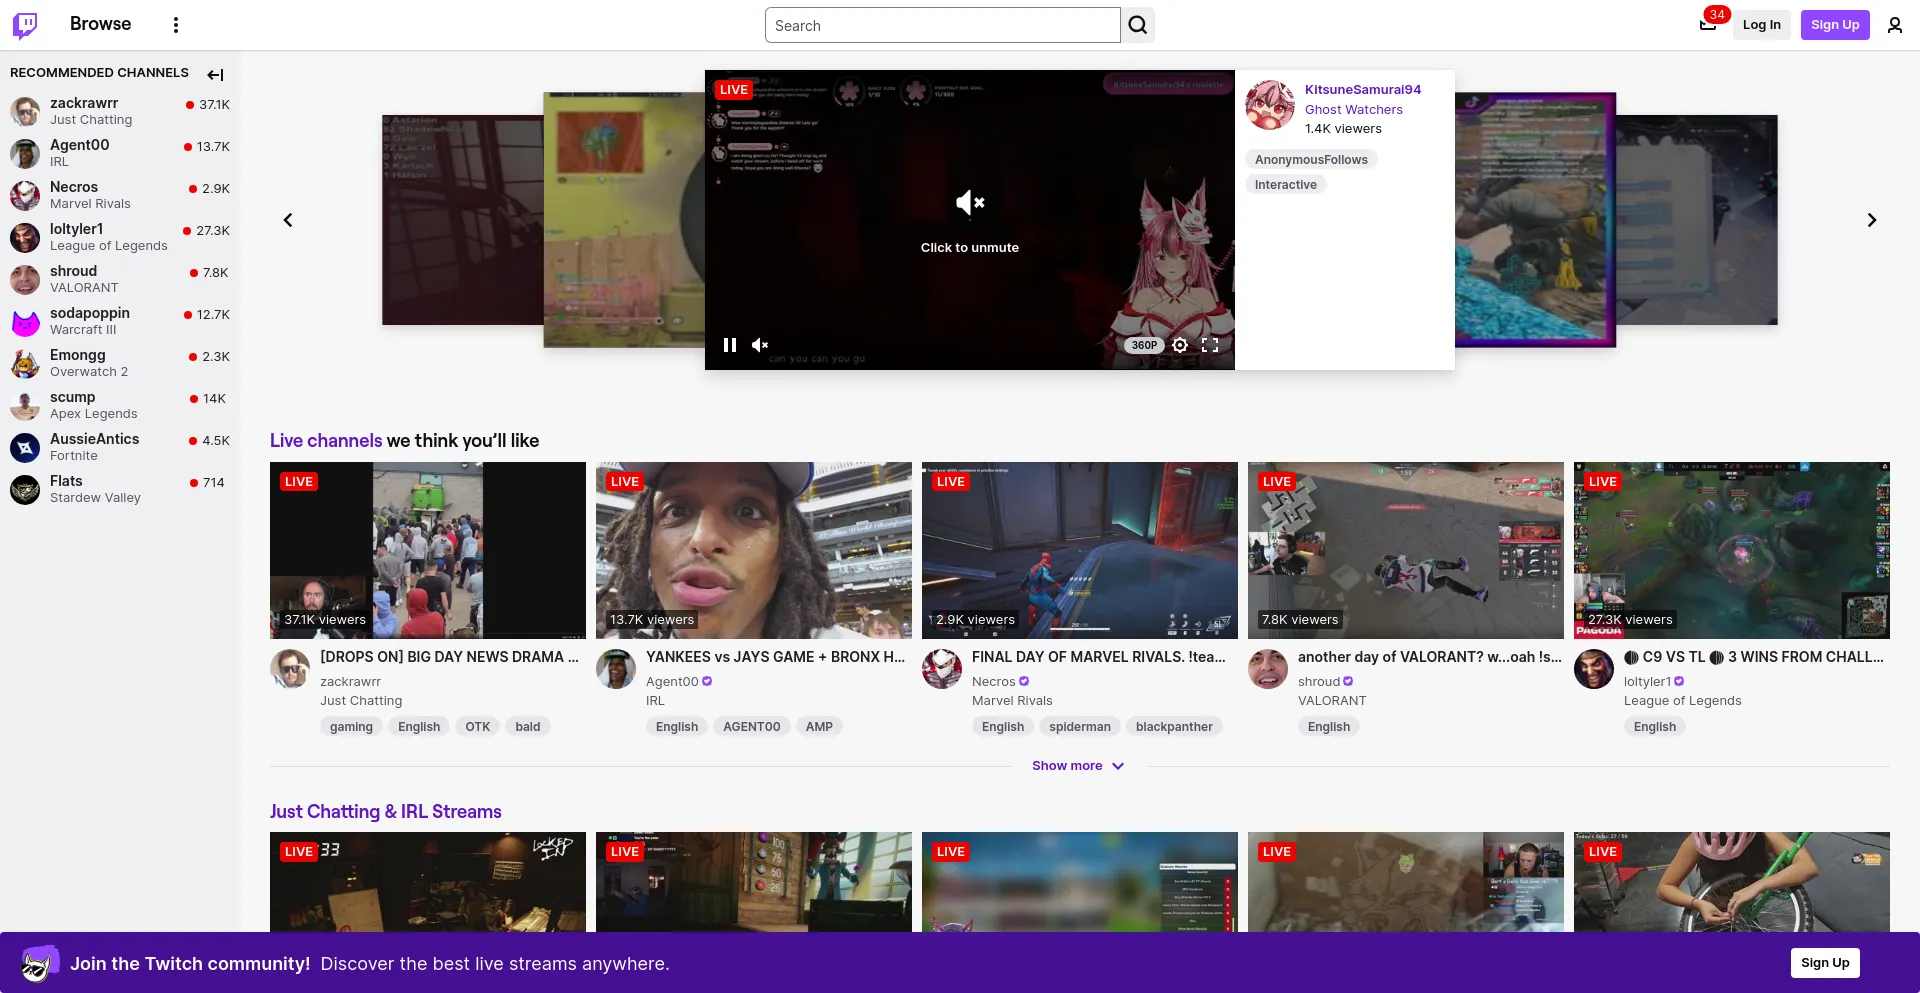Open the user profile icon menu
The height and width of the screenshot is (993, 1920).
(x=1895, y=25)
